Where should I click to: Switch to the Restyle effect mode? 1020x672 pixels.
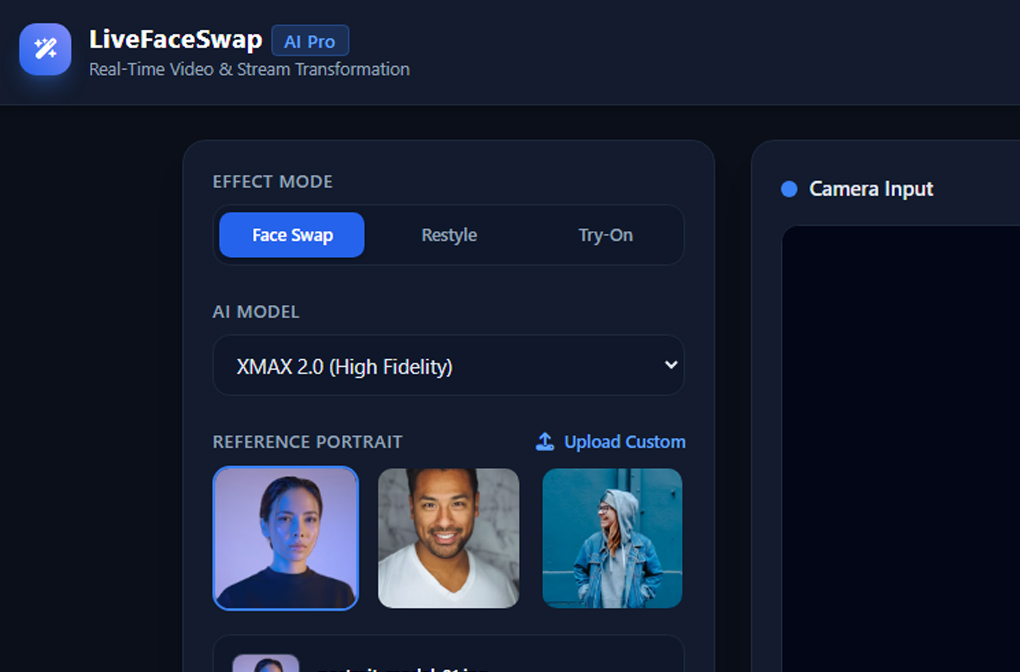point(449,235)
